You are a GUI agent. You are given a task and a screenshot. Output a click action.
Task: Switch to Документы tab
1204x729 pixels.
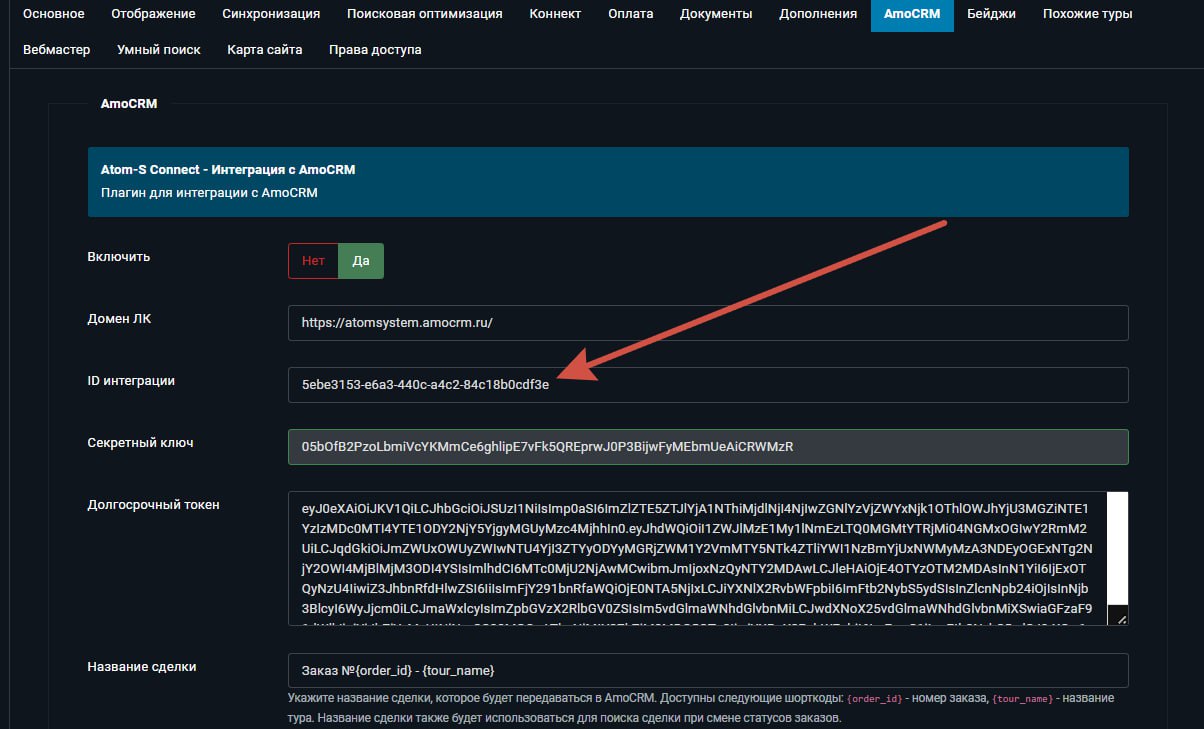pyautogui.click(x=716, y=14)
